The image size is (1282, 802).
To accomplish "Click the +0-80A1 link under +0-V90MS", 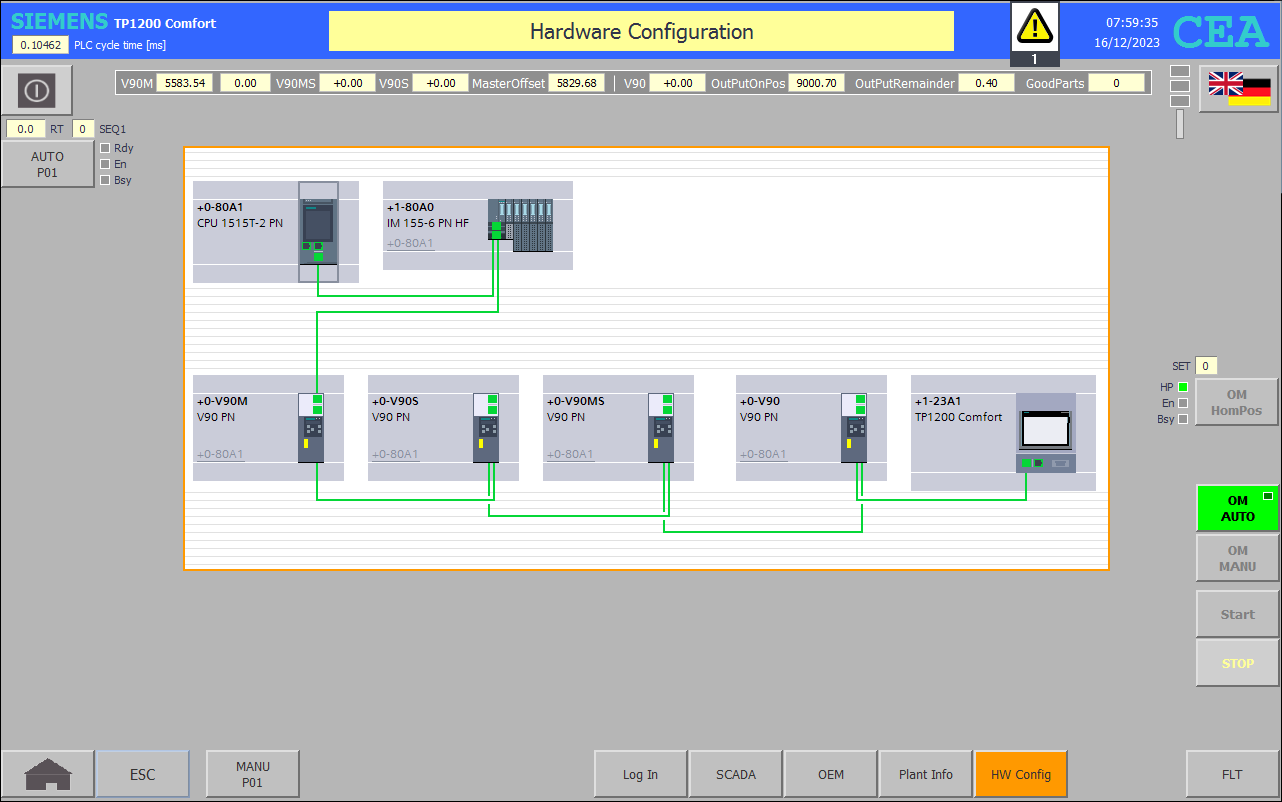I will coord(570,454).
